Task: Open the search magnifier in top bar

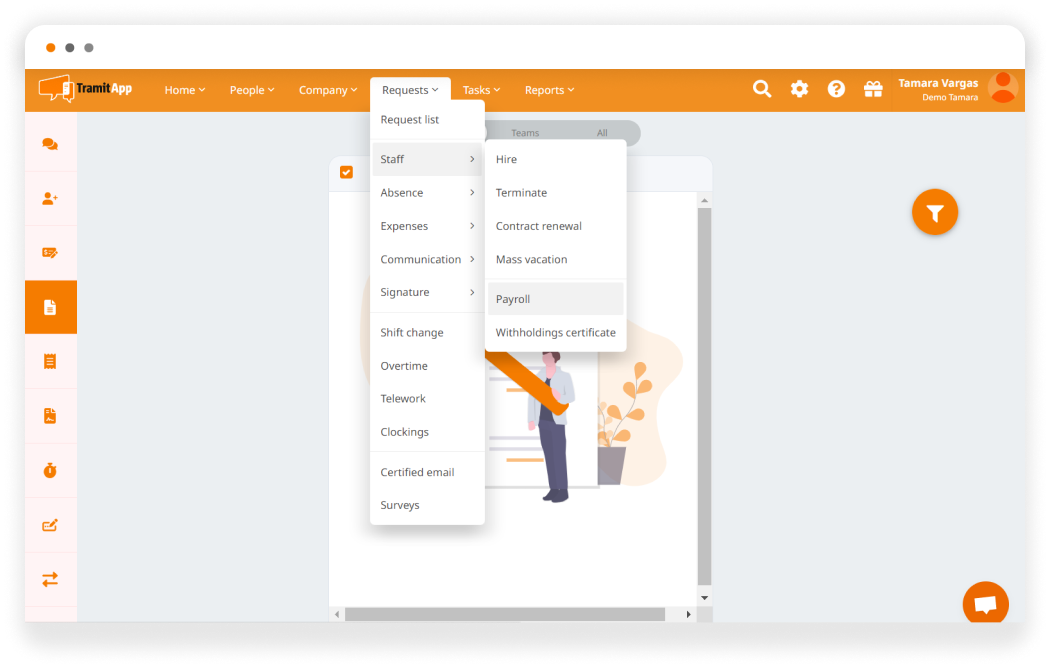Action: [x=762, y=89]
